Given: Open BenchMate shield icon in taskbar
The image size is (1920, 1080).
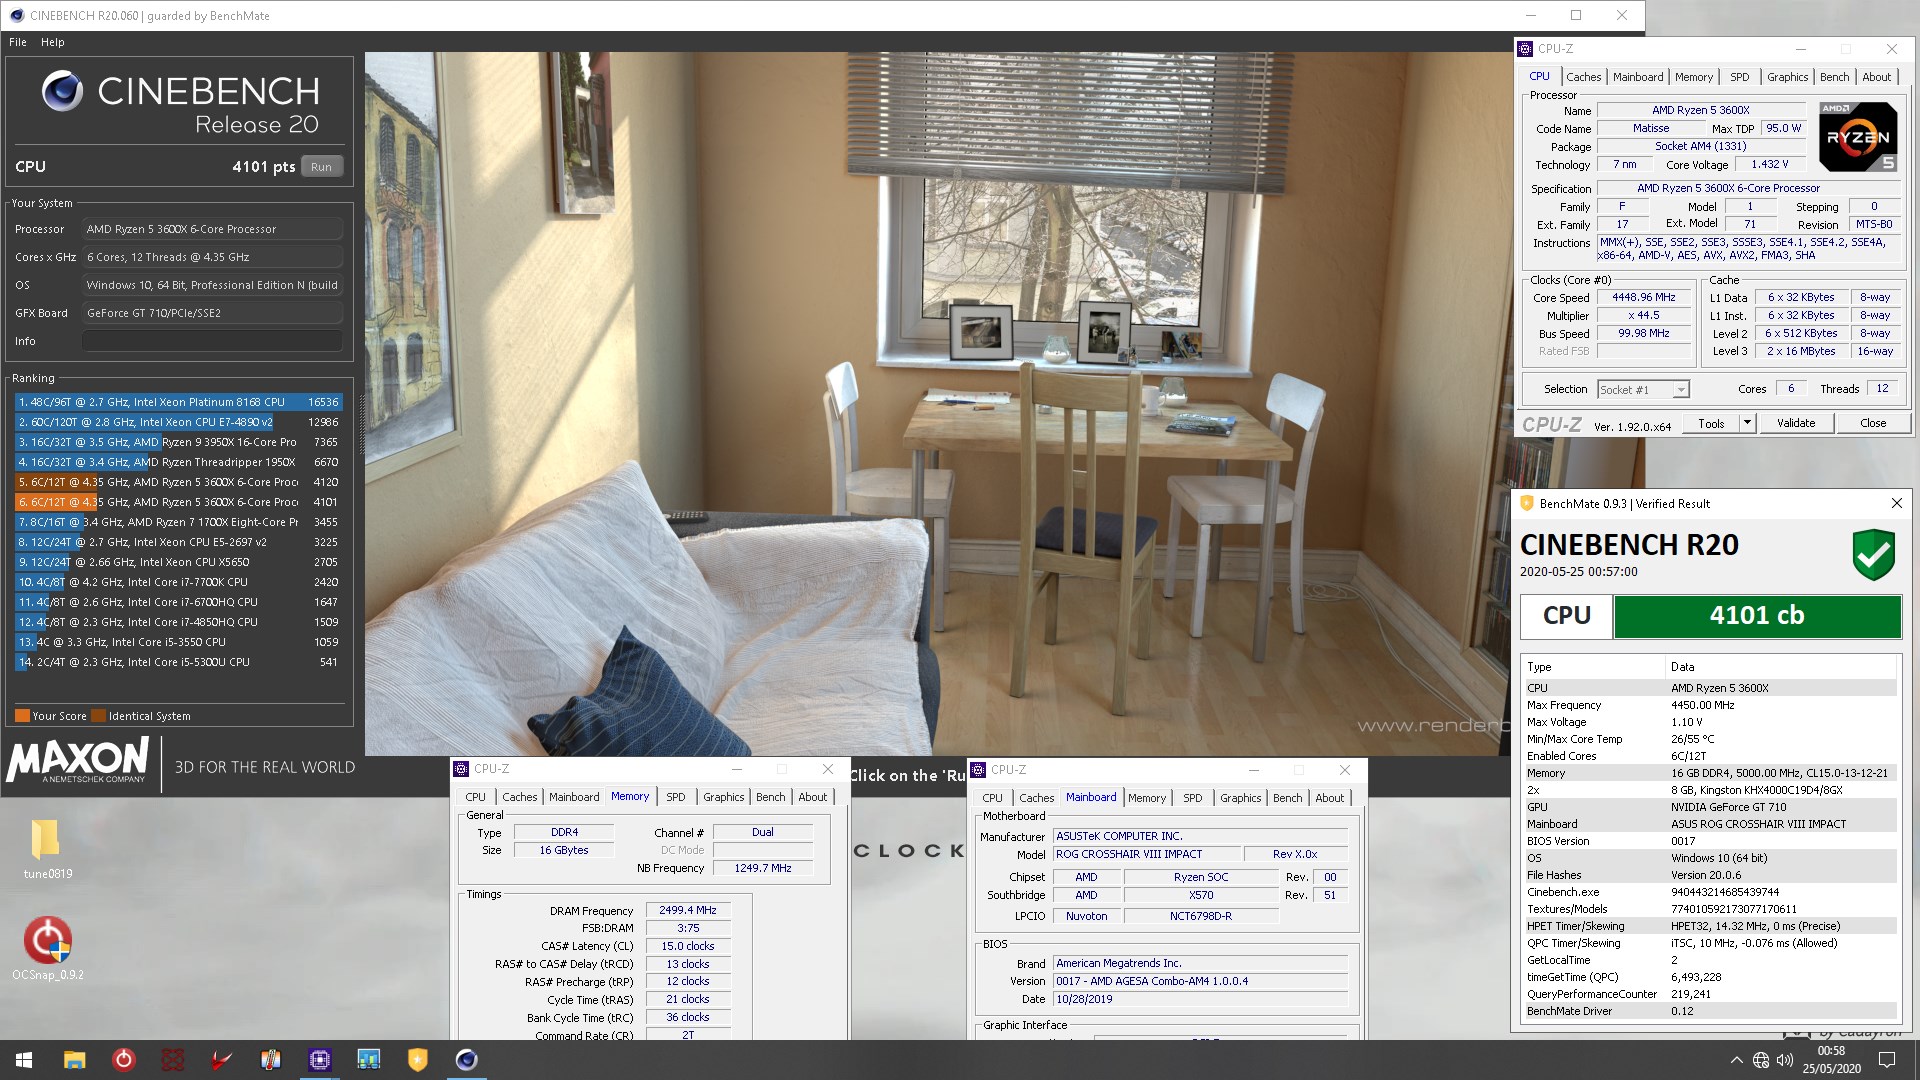Looking at the screenshot, I should pos(418,1060).
